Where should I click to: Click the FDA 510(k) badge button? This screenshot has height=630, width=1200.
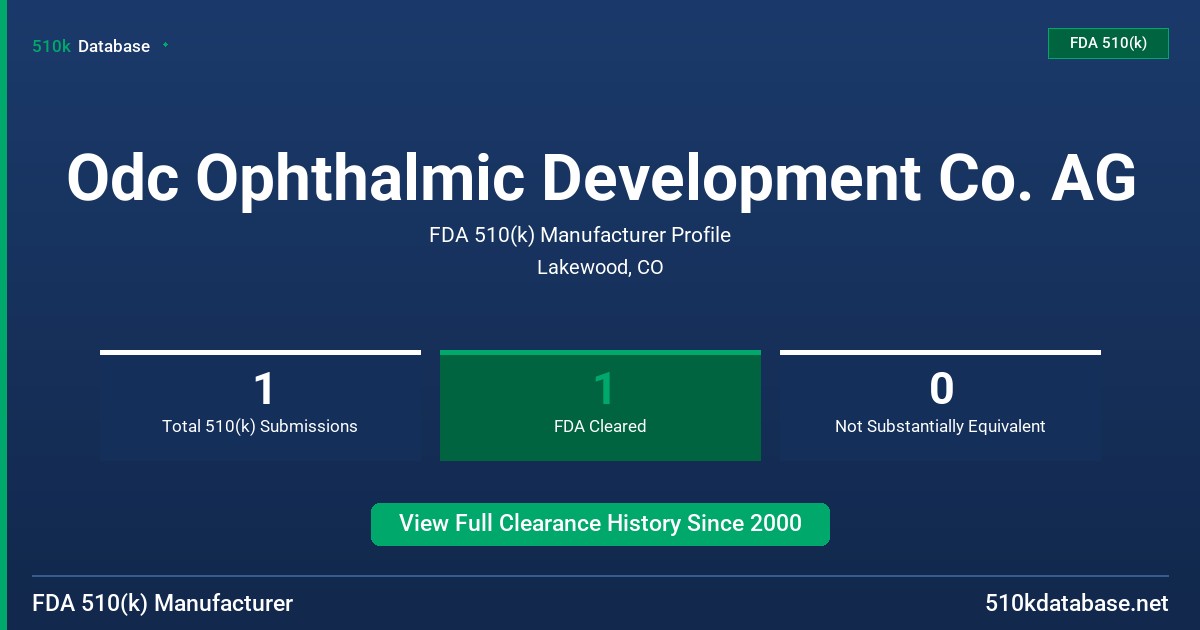1108,43
